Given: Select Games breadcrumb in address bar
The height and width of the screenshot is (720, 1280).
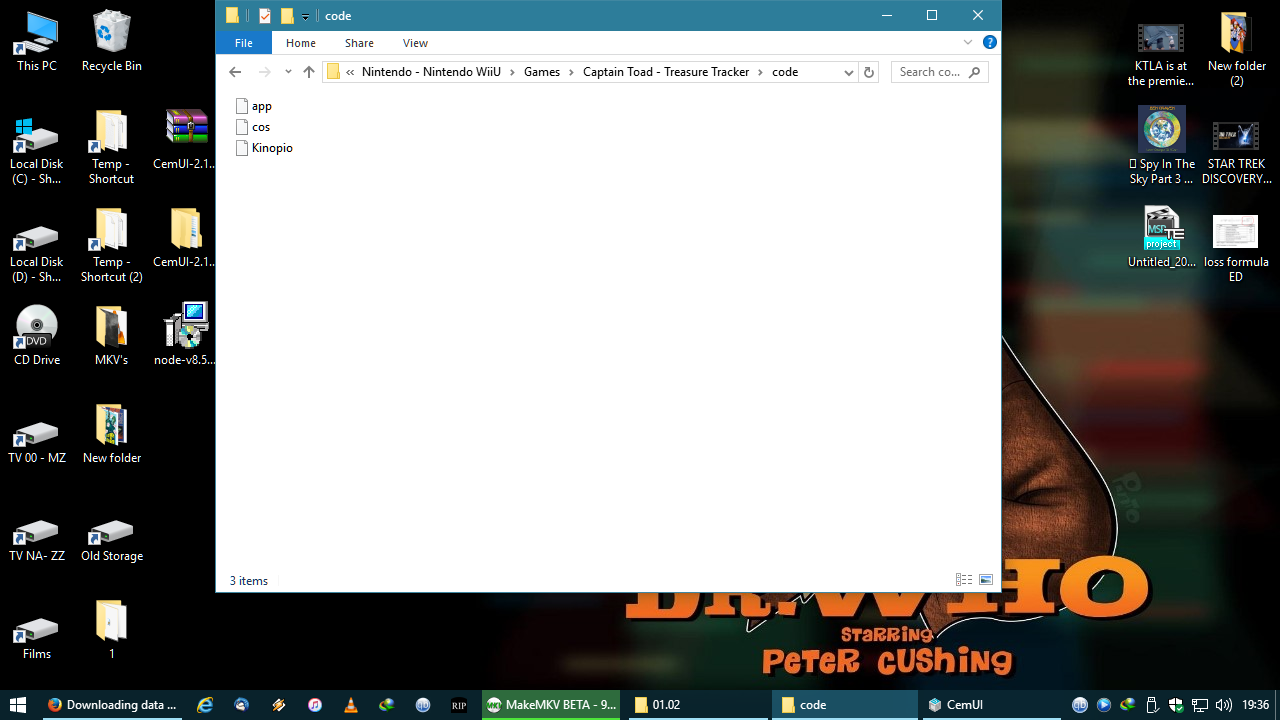Looking at the screenshot, I should click(x=542, y=72).
